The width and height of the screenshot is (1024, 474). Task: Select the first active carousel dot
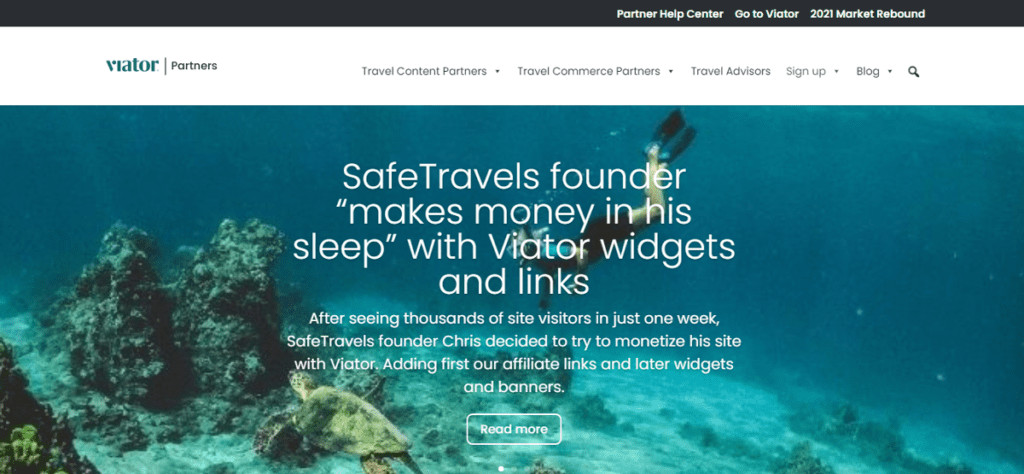[501, 469]
